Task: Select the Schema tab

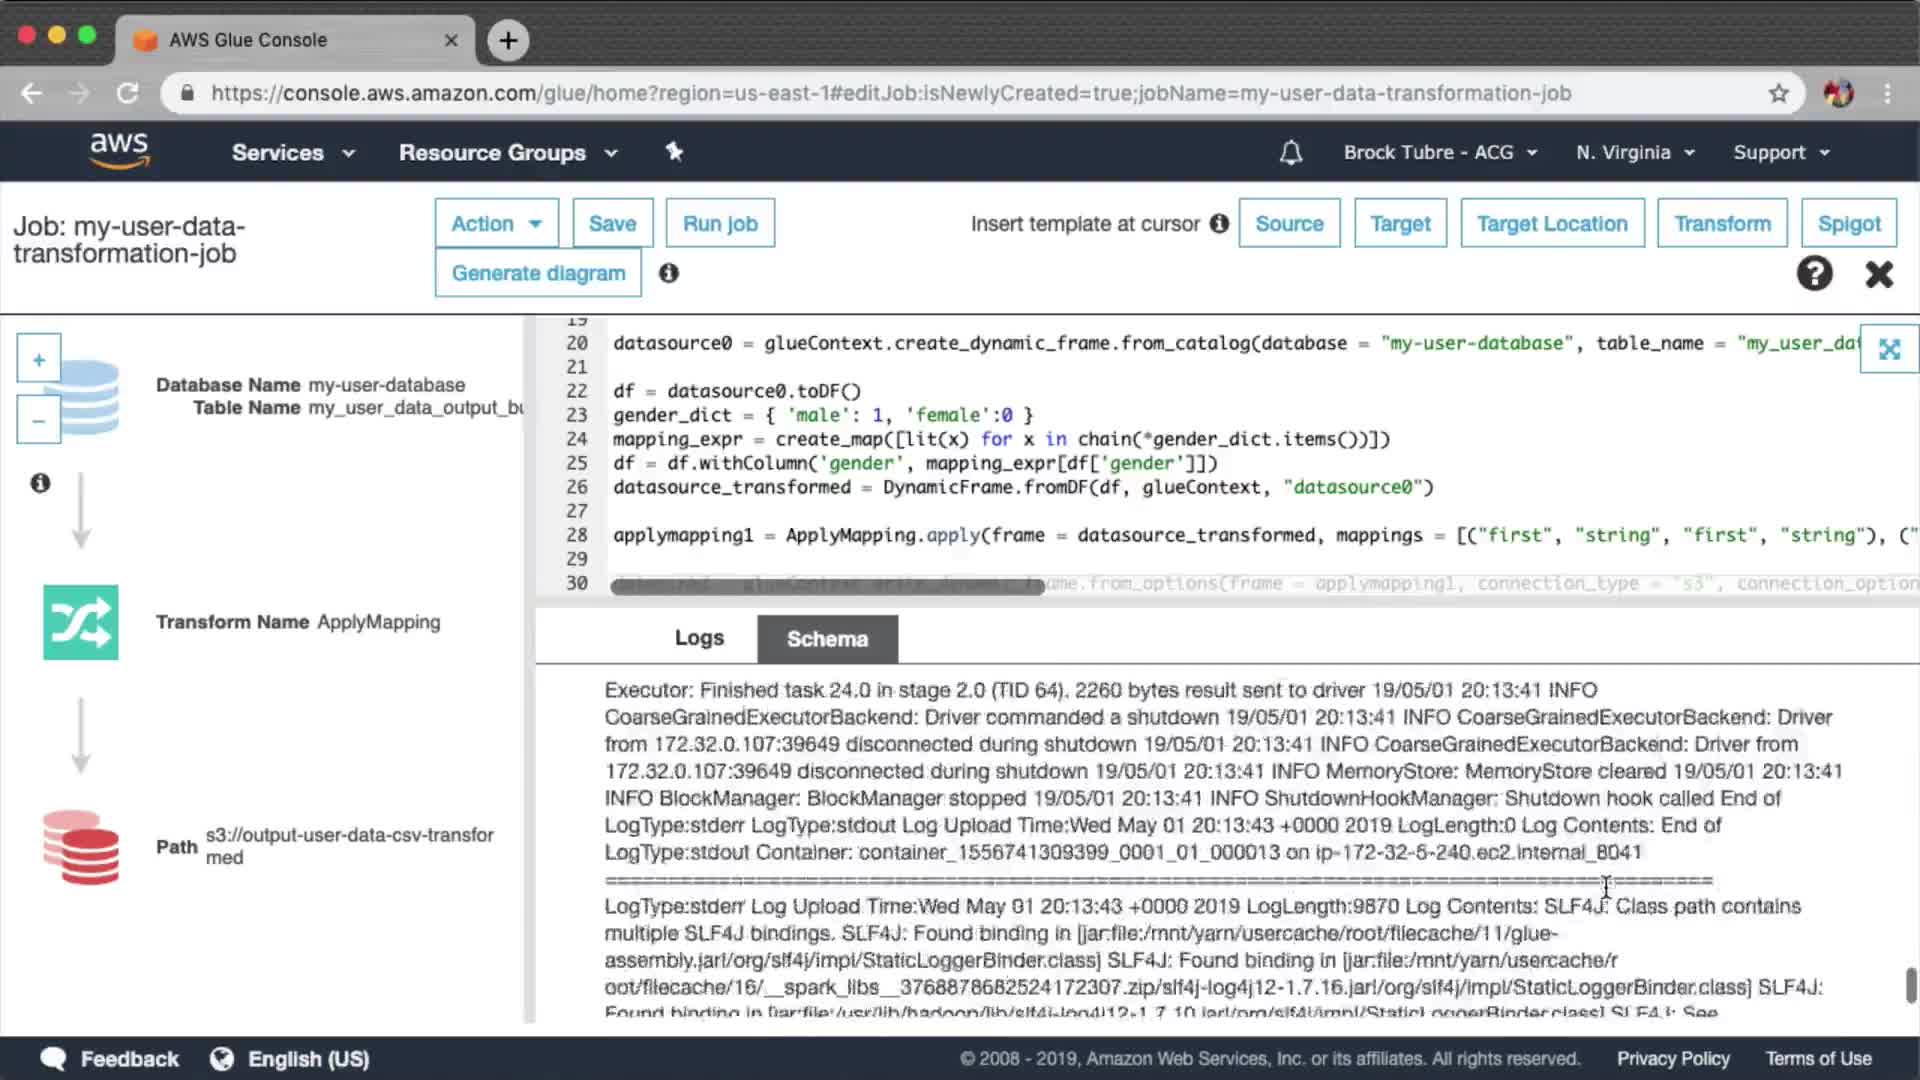Action: (827, 639)
